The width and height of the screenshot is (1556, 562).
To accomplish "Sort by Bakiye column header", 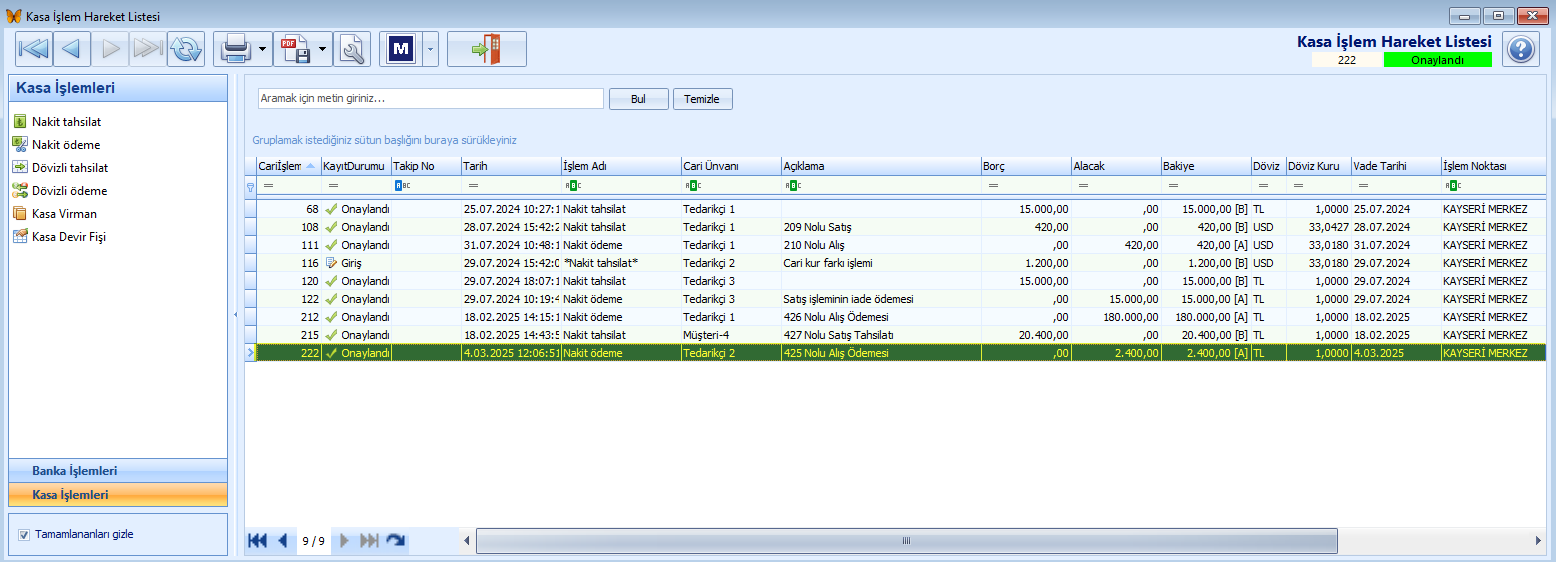I will click(1205, 166).
